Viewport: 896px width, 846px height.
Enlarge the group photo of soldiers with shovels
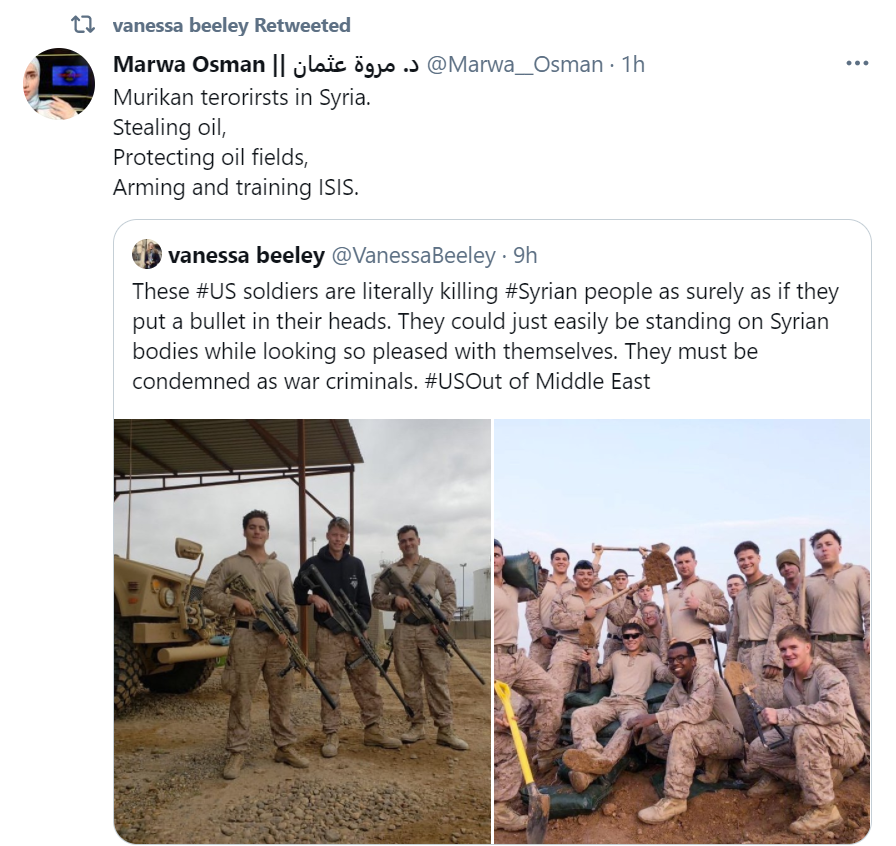point(682,631)
